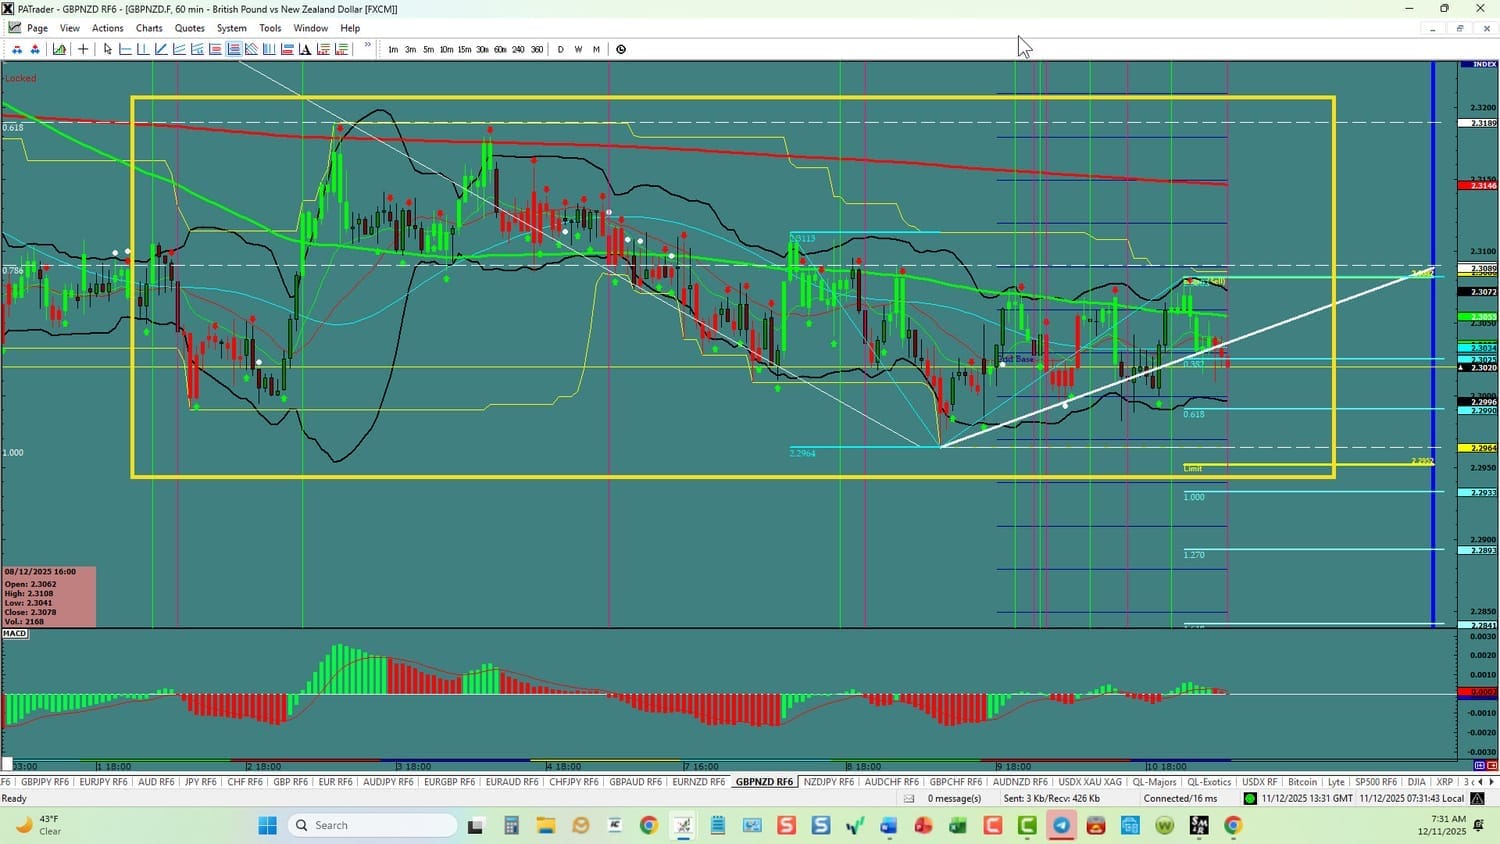Expand the toolbar overflow chevron
The image size is (1500, 844).
pyautogui.click(x=367, y=46)
